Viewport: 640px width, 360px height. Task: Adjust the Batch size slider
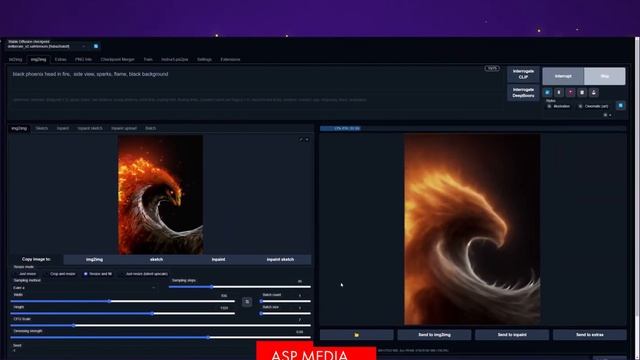coord(285,313)
